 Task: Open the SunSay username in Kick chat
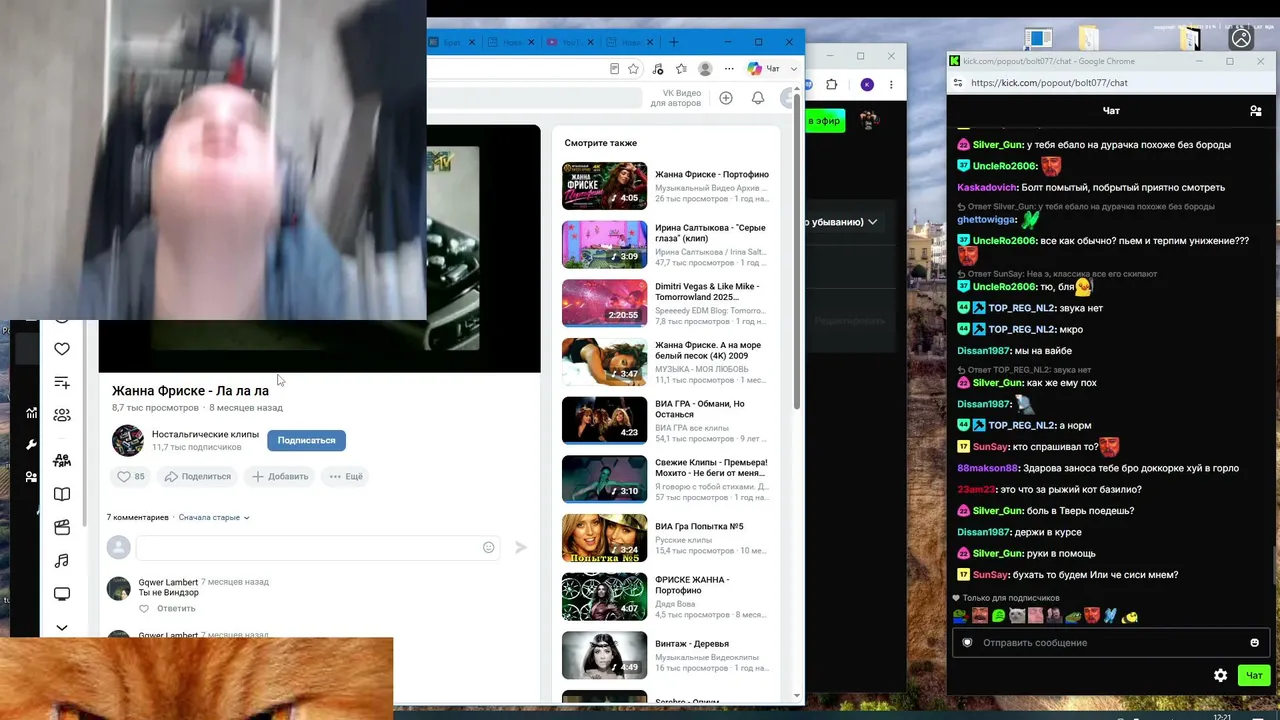pos(990,575)
